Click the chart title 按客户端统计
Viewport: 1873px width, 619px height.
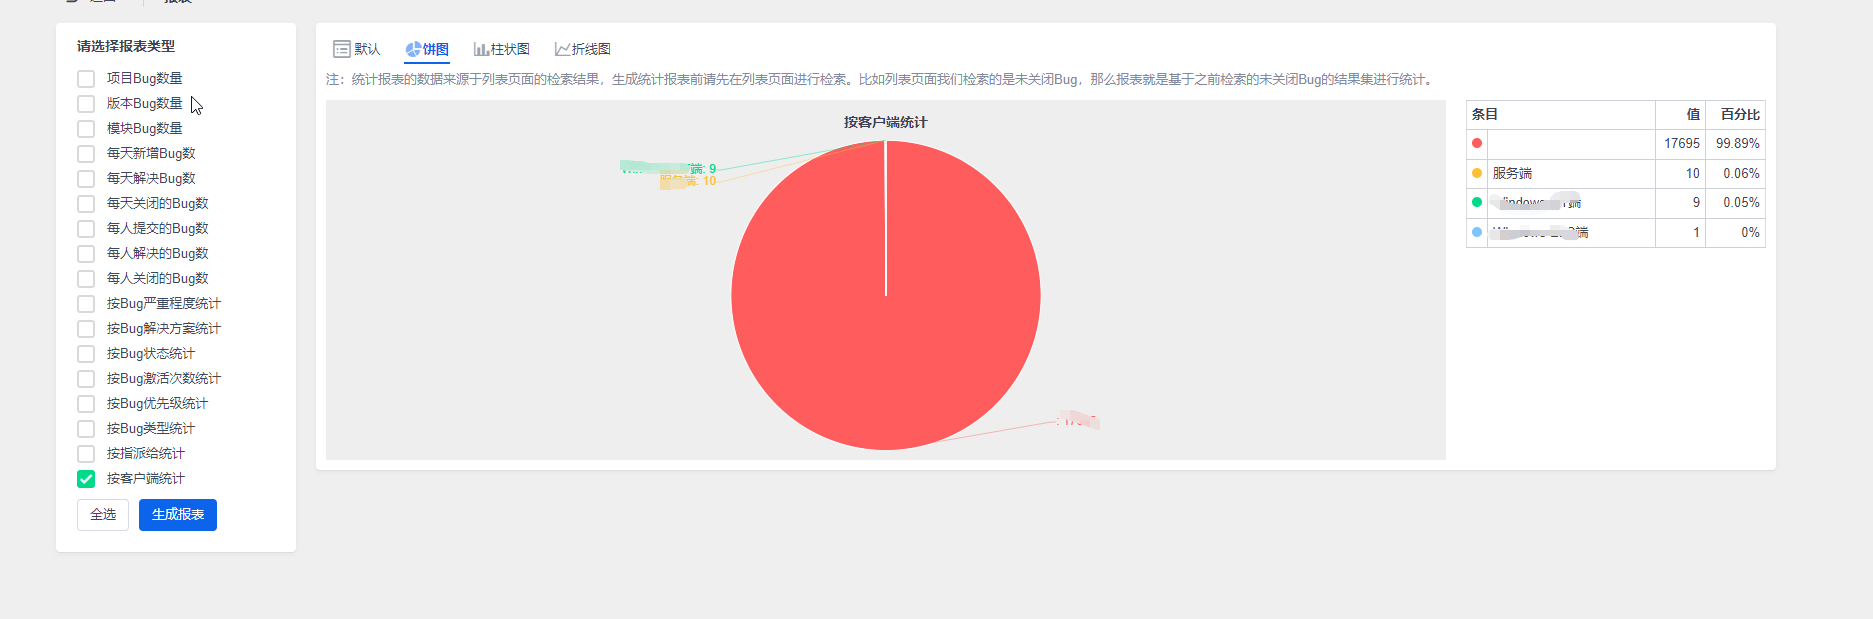pos(886,122)
